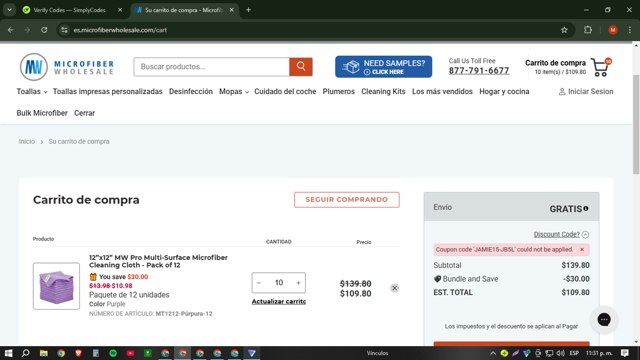Screen dimensions: 640x360
Task: Open Brave browser from the taskbar
Action: [x=78, y=353]
